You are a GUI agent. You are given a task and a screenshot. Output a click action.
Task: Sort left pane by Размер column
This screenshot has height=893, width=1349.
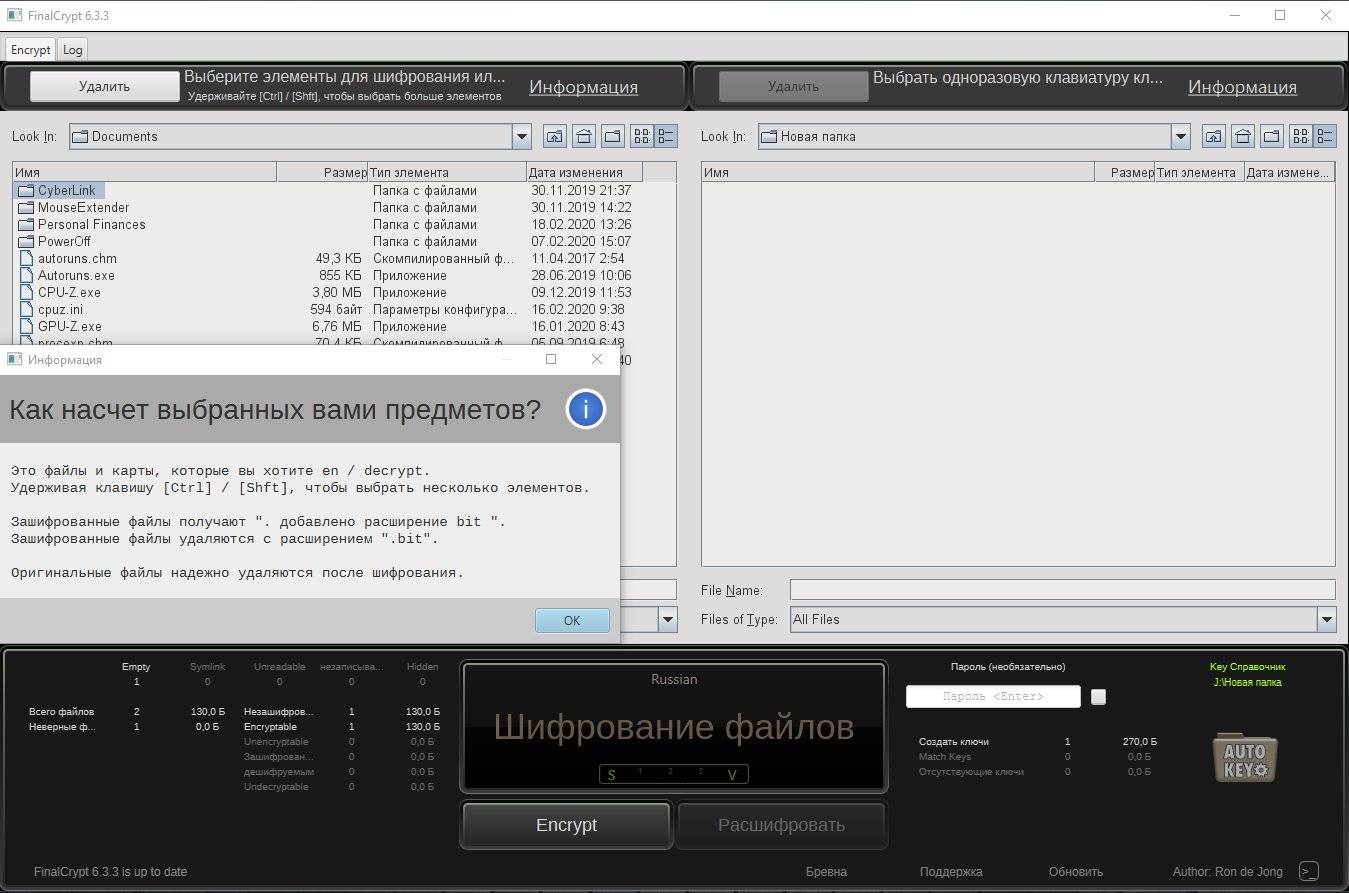[x=322, y=172]
